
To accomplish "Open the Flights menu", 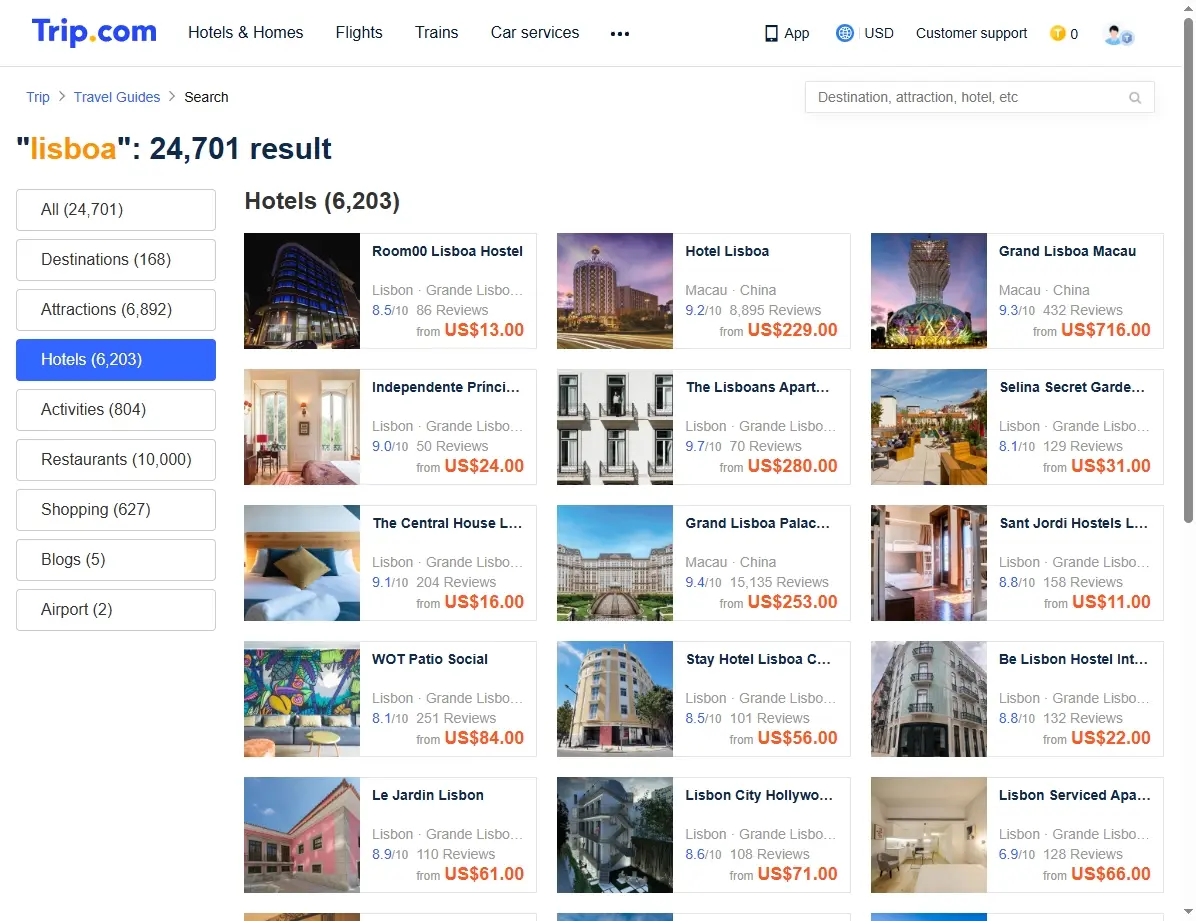I will (358, 33).
